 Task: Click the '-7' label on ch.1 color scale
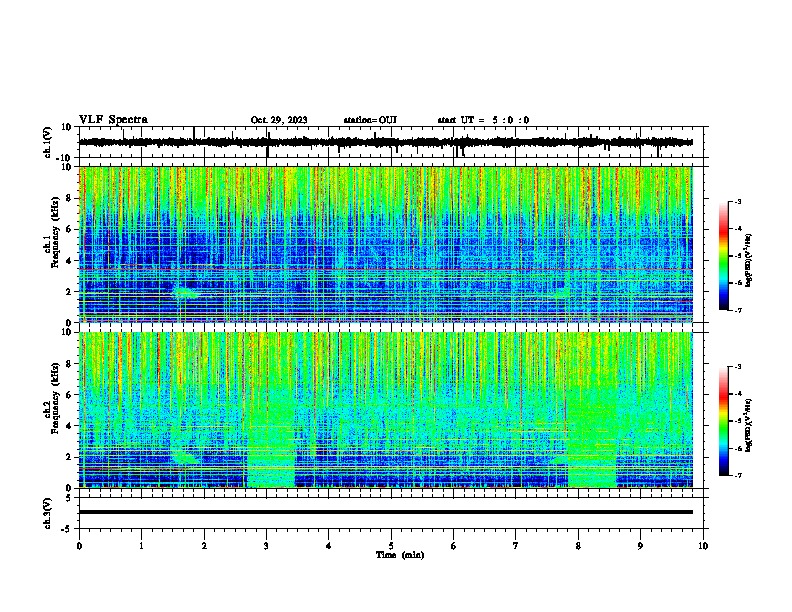coord(737,310)
